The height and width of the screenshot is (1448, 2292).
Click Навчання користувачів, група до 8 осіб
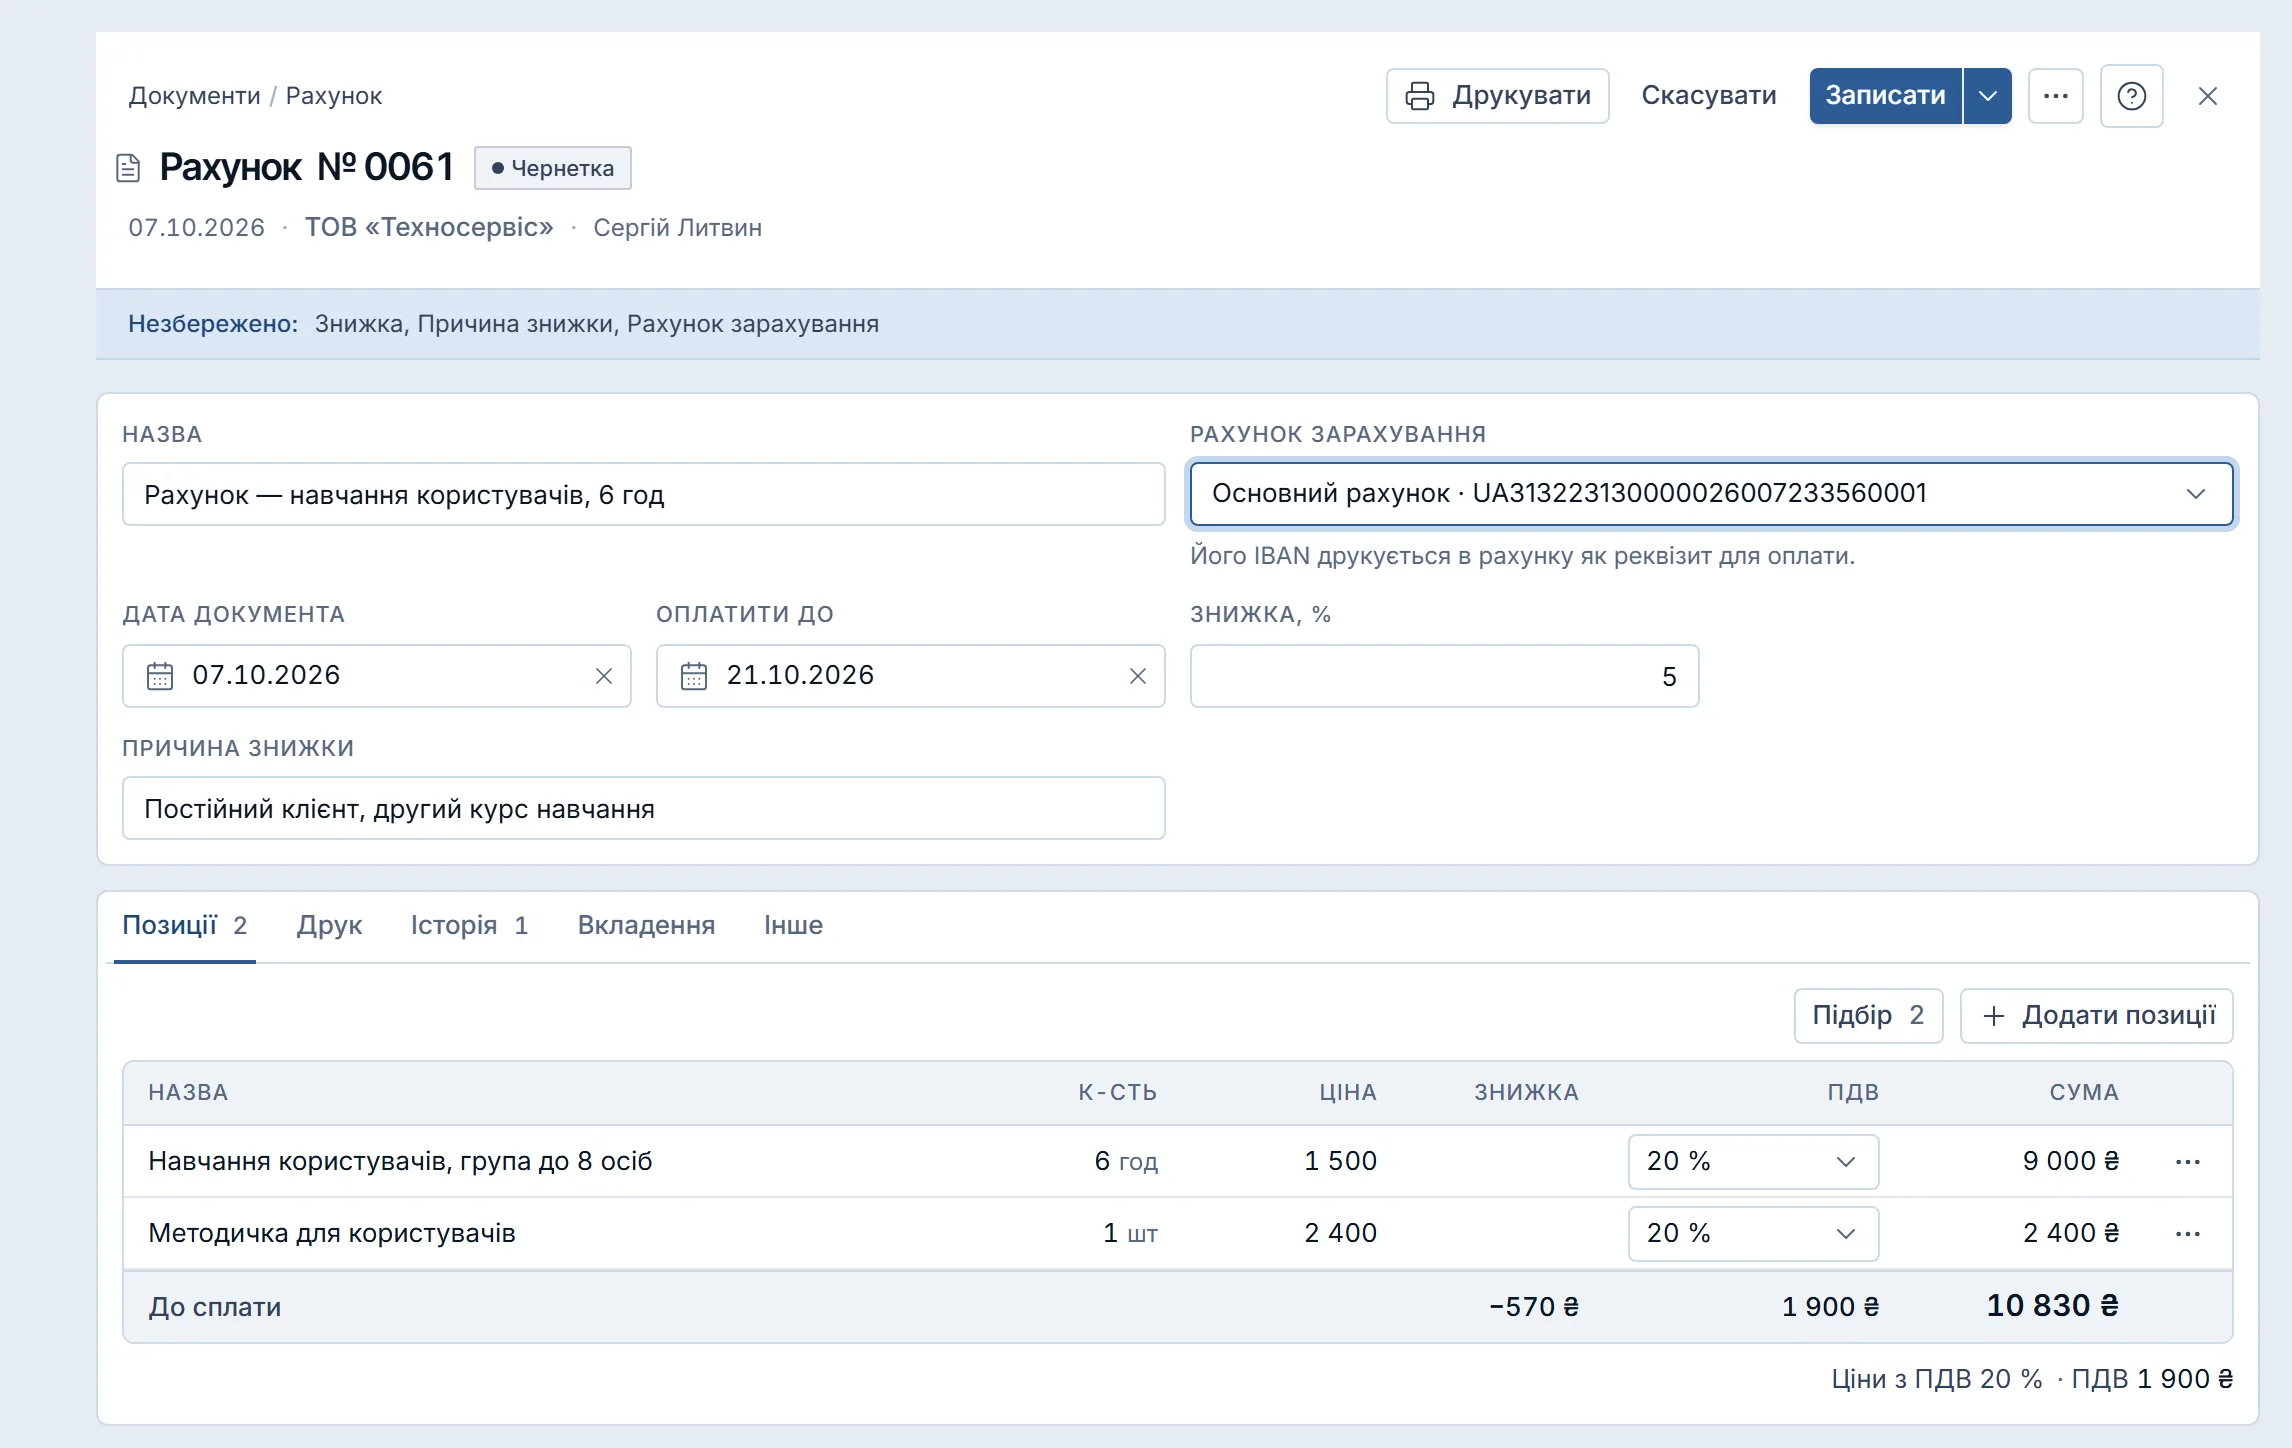point(400,1162)
